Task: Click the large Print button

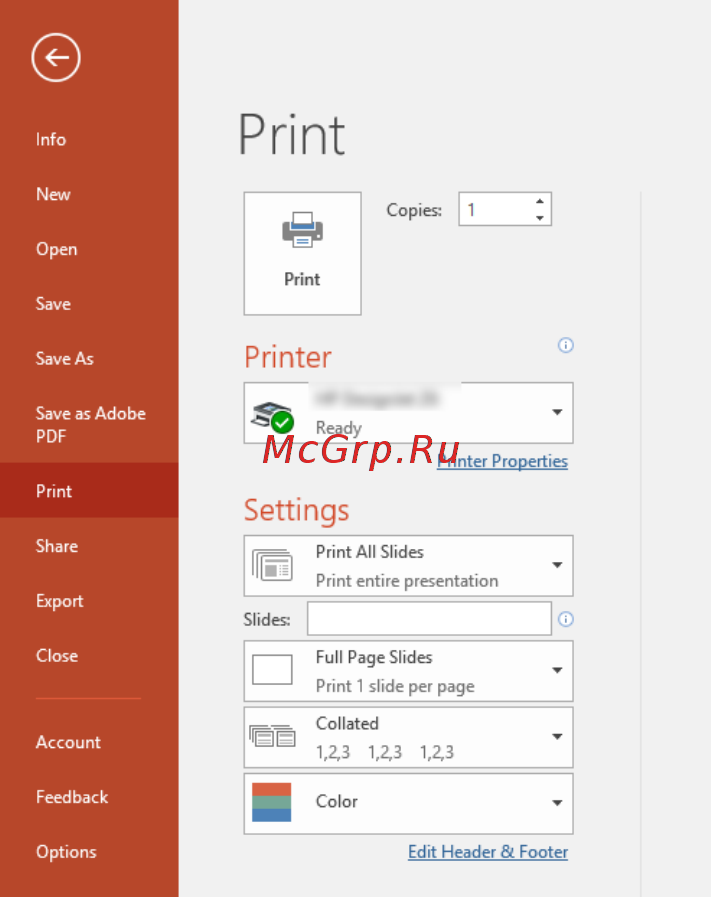Action: point(302,253)
